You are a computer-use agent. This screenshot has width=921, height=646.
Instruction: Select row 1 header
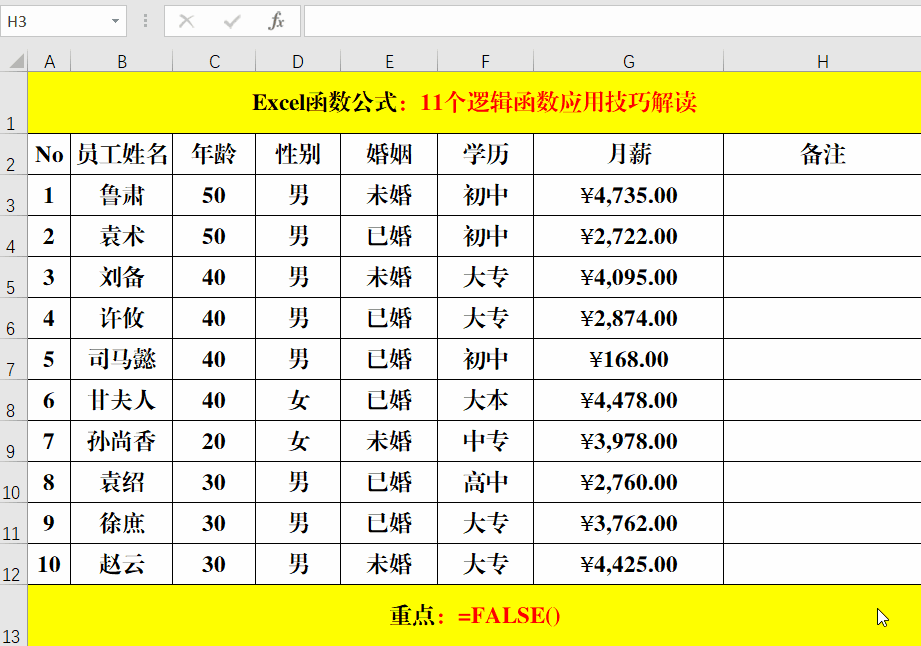click(x=14, y=103)
